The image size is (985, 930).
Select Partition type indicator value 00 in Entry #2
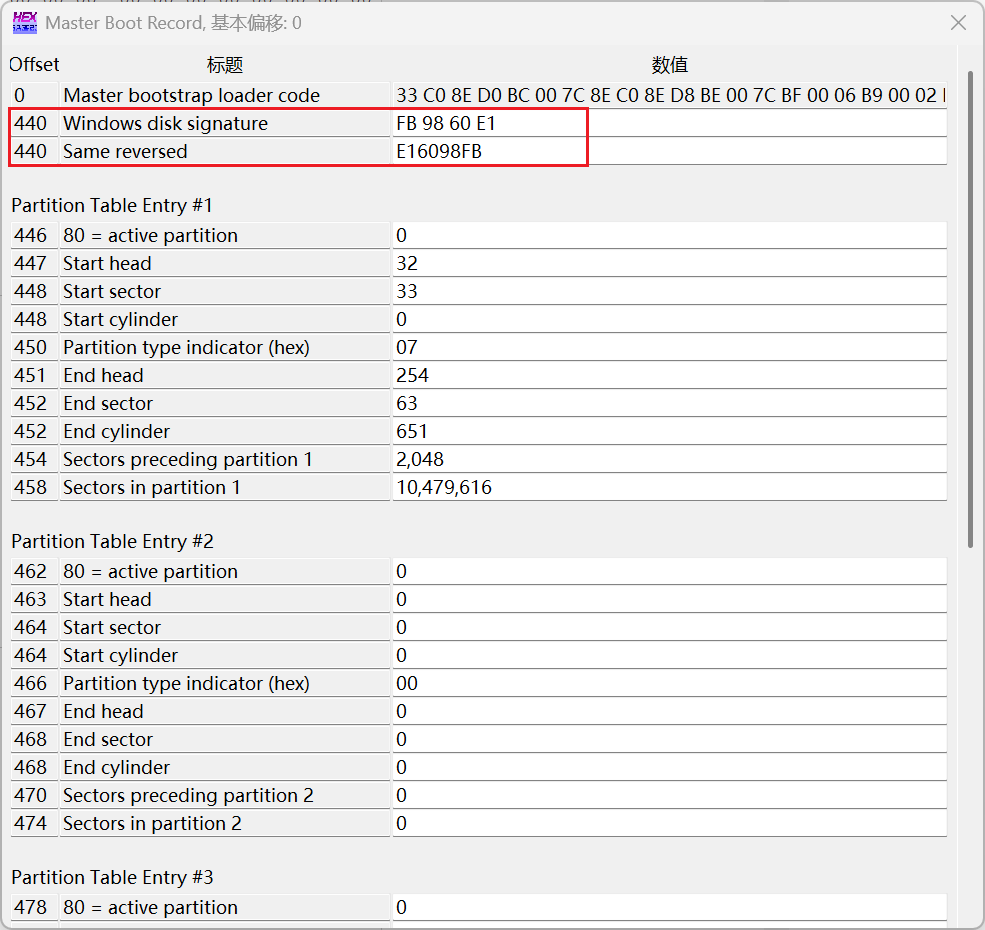click(x=668, y=684)
